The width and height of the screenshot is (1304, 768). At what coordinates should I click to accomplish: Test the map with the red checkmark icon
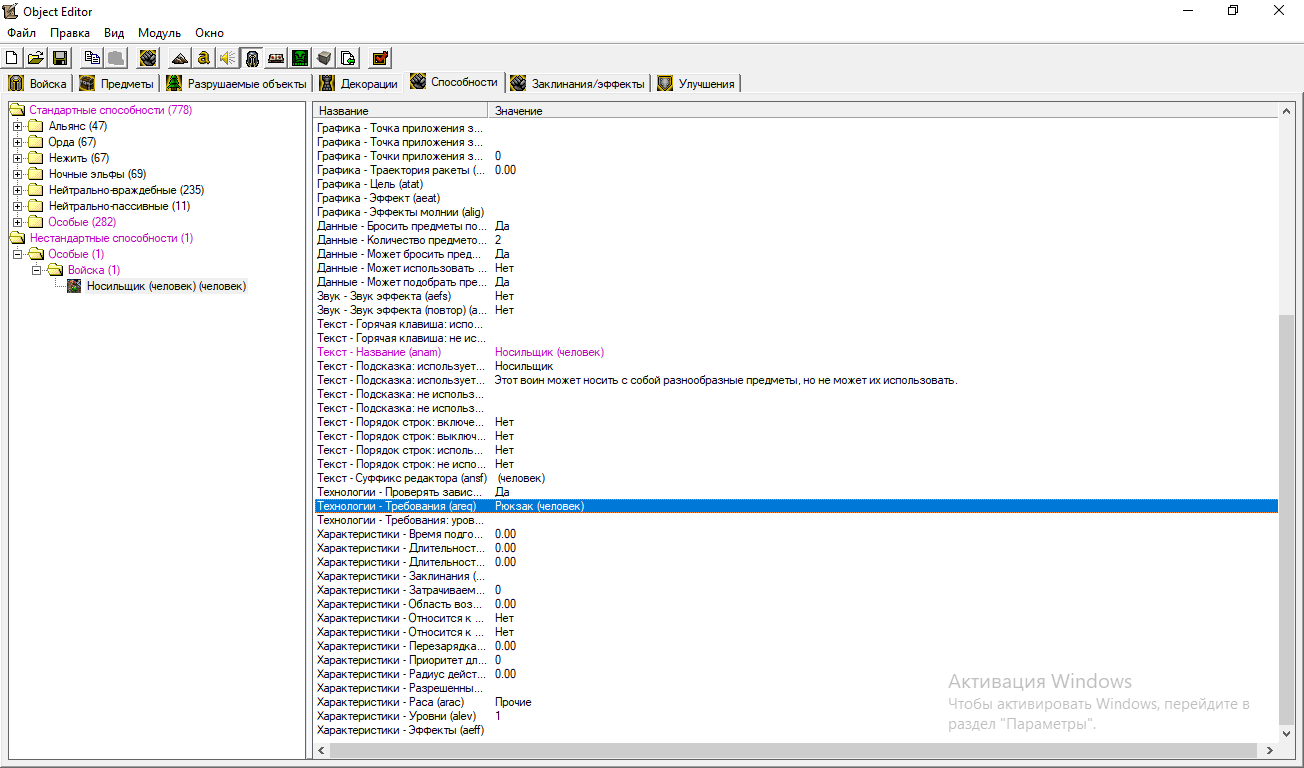point(380,58)
